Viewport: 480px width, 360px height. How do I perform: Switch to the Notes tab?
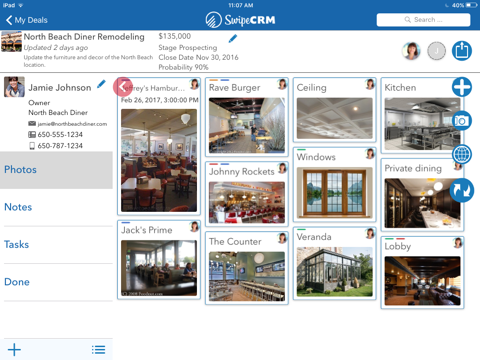click(x=56, y=207)
